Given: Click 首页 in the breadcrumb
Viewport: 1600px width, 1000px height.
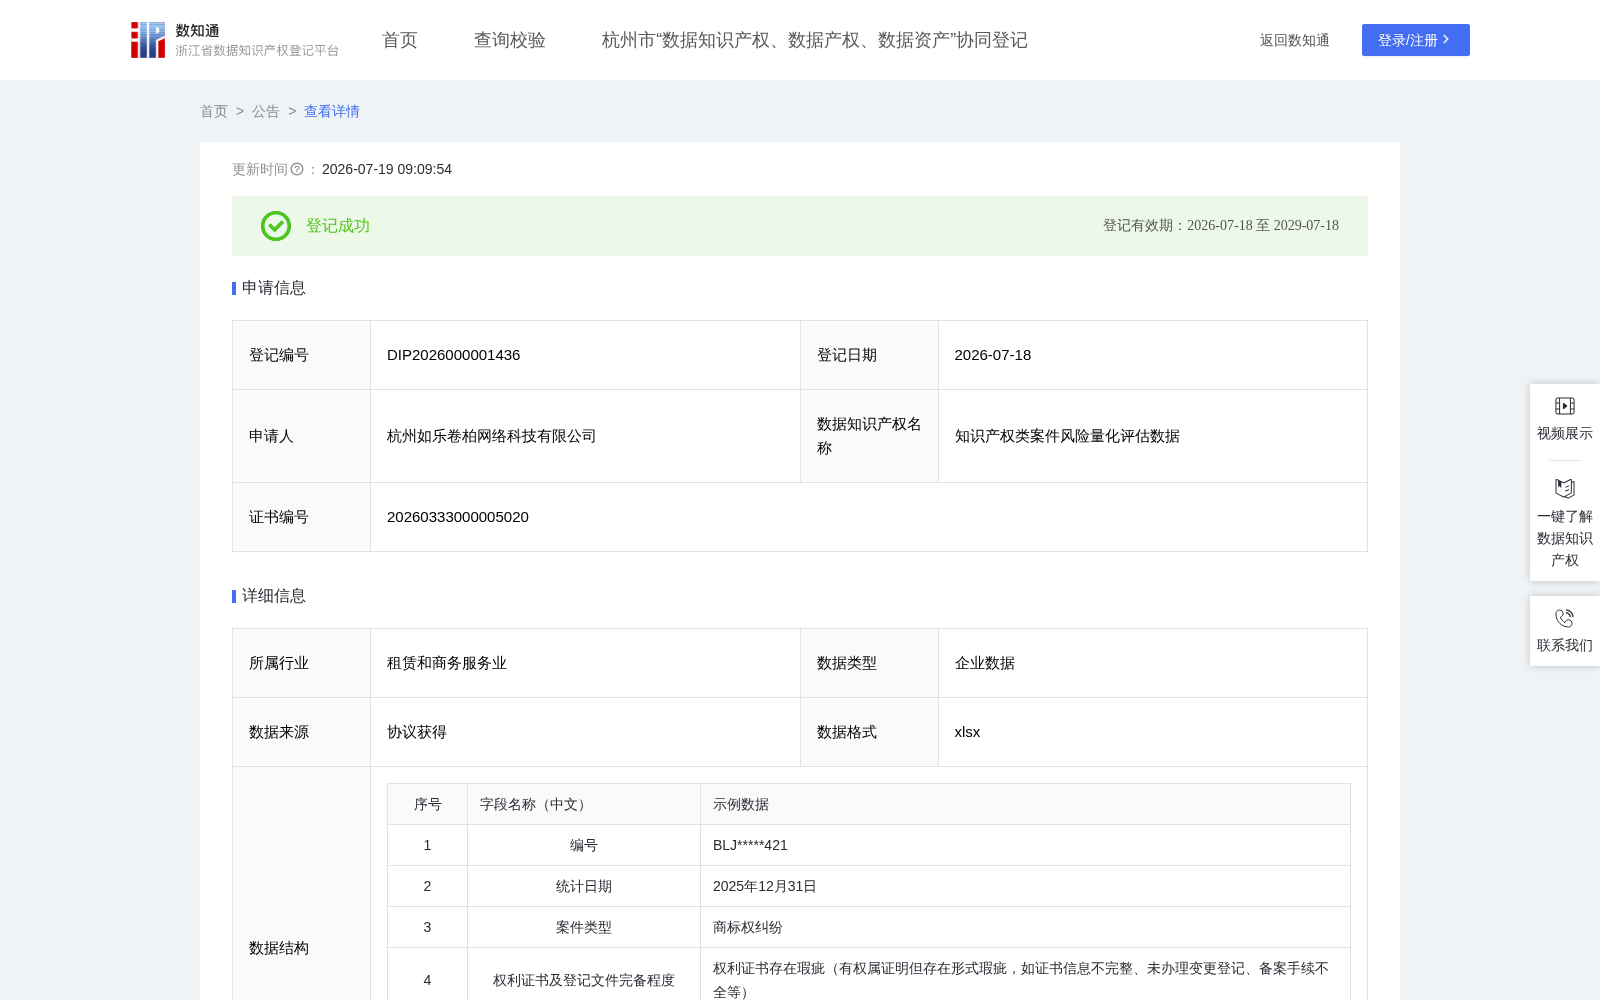Looking at the screenshot, I should (214, 111).
